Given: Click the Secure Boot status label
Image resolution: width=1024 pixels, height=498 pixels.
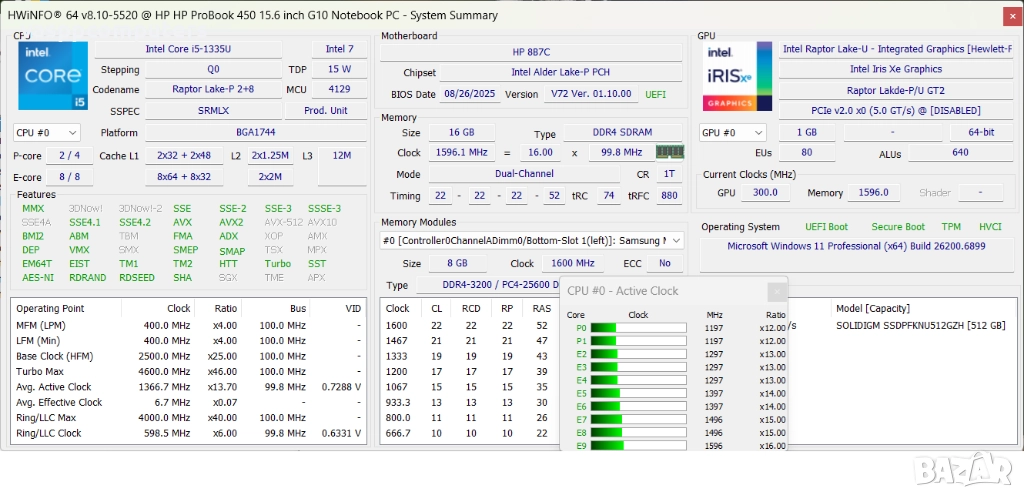Looking at the screenshot, I should pos(897,227).
